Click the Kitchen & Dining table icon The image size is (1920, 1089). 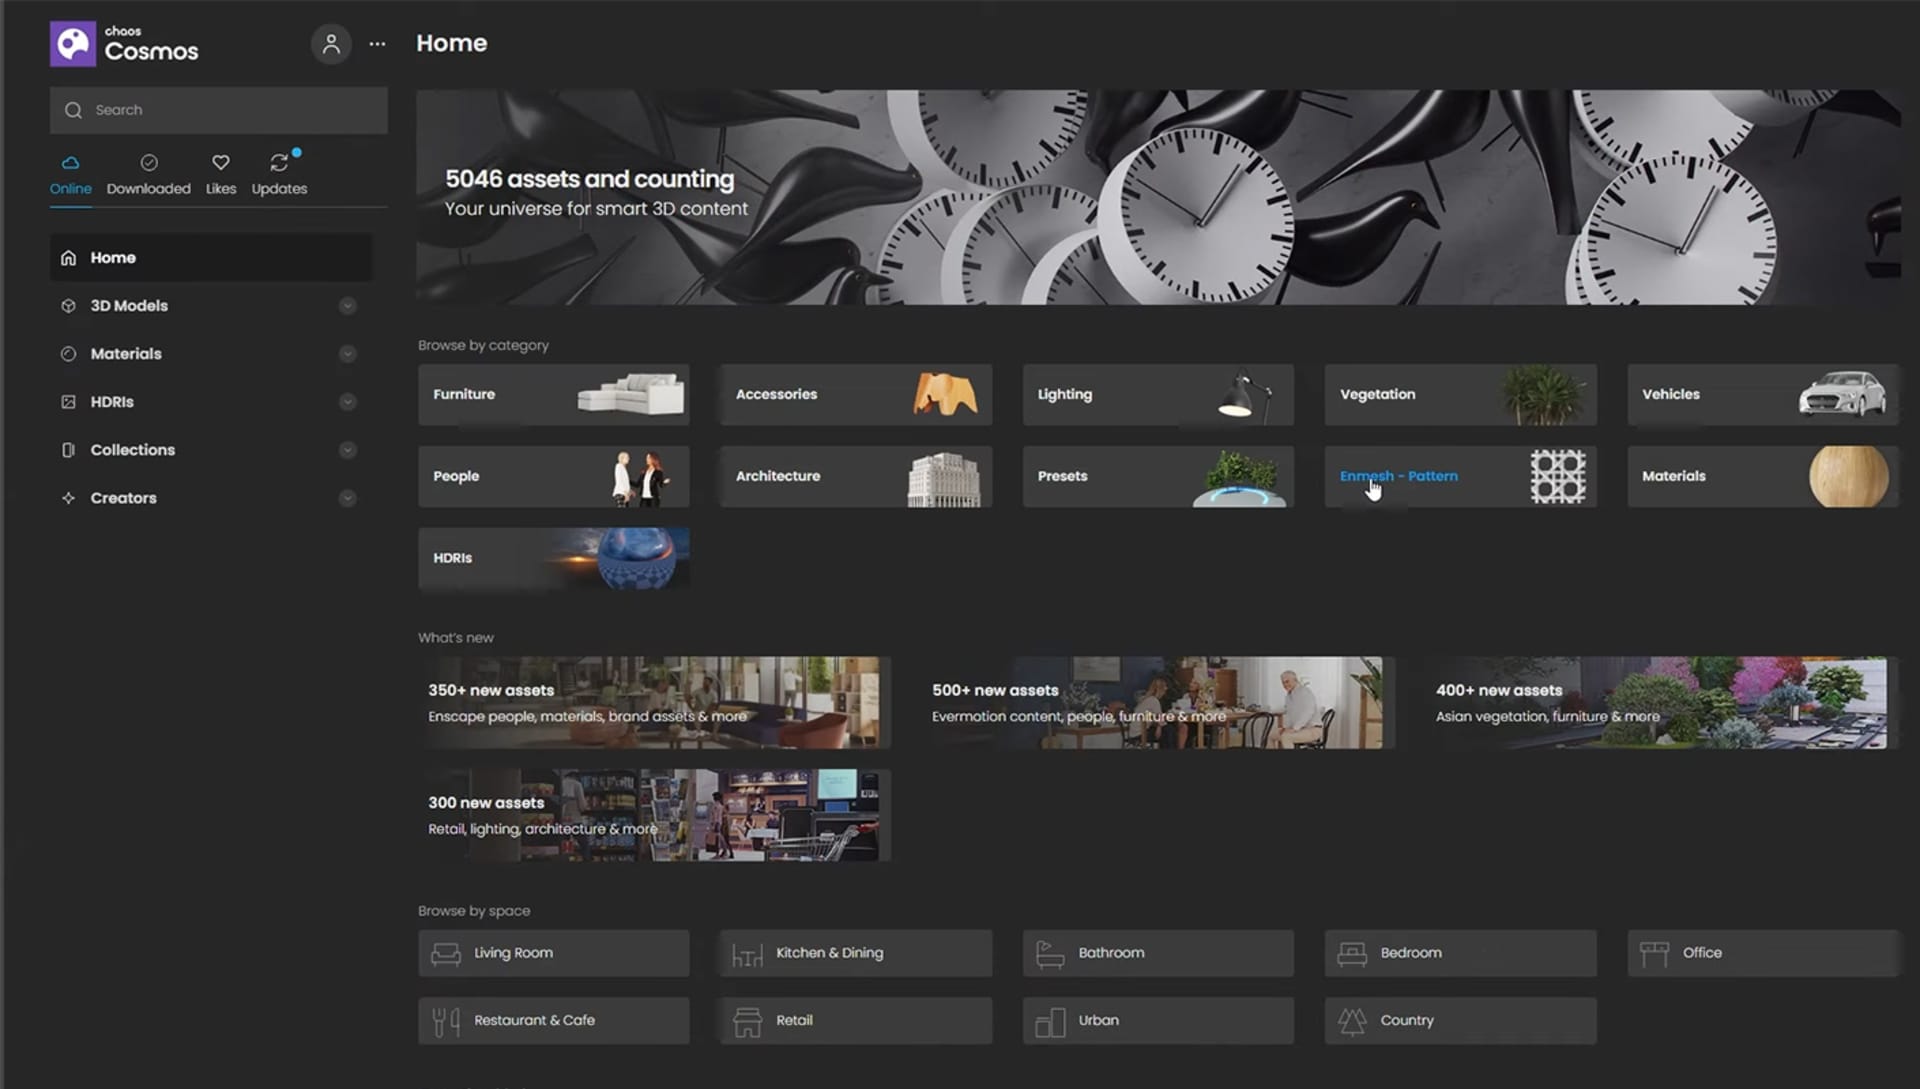(747, 955)
